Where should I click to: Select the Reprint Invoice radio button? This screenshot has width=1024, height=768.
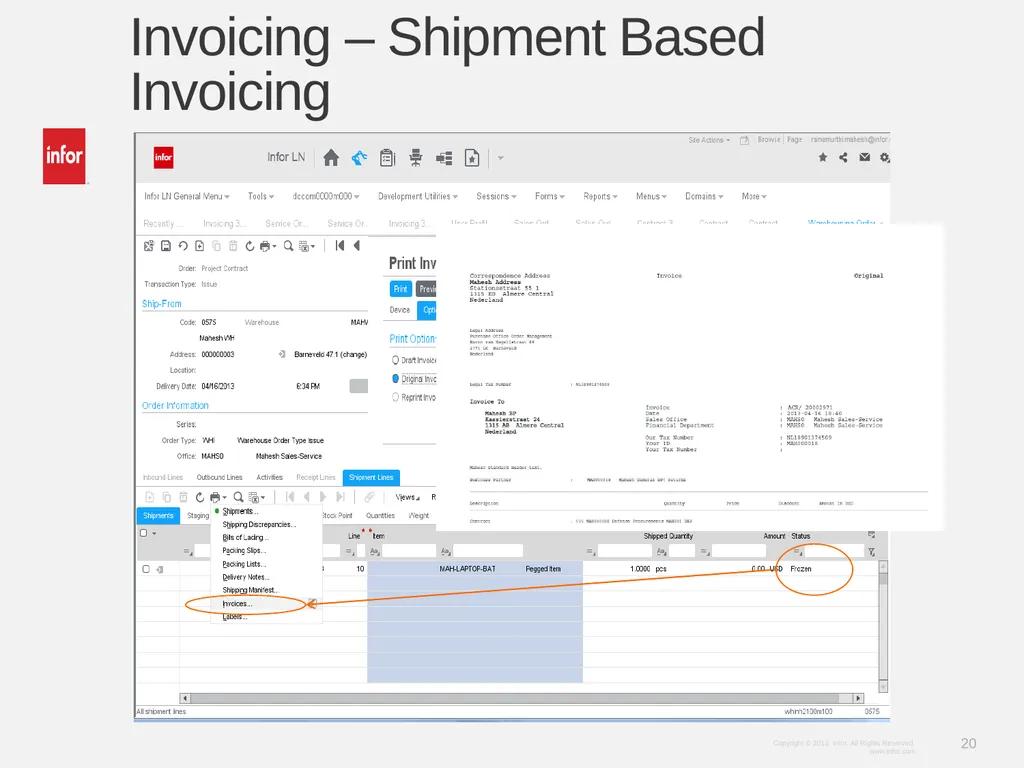395,397
